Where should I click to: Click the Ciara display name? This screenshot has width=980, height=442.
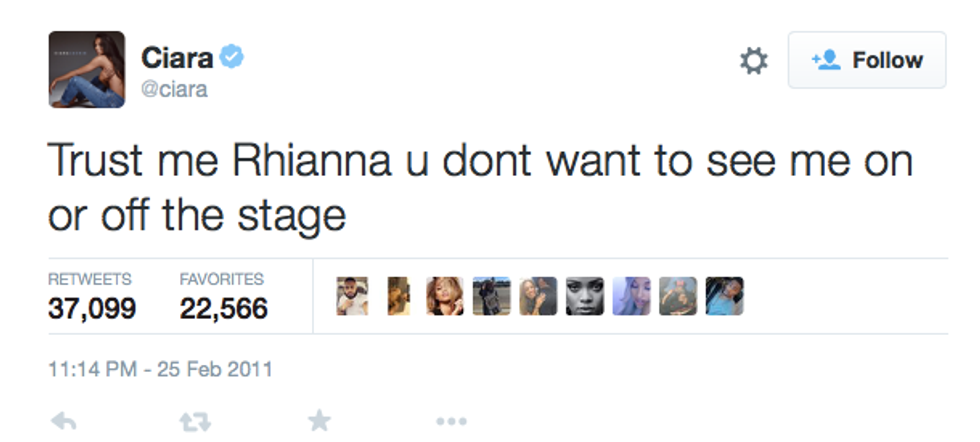coord(178,57)
